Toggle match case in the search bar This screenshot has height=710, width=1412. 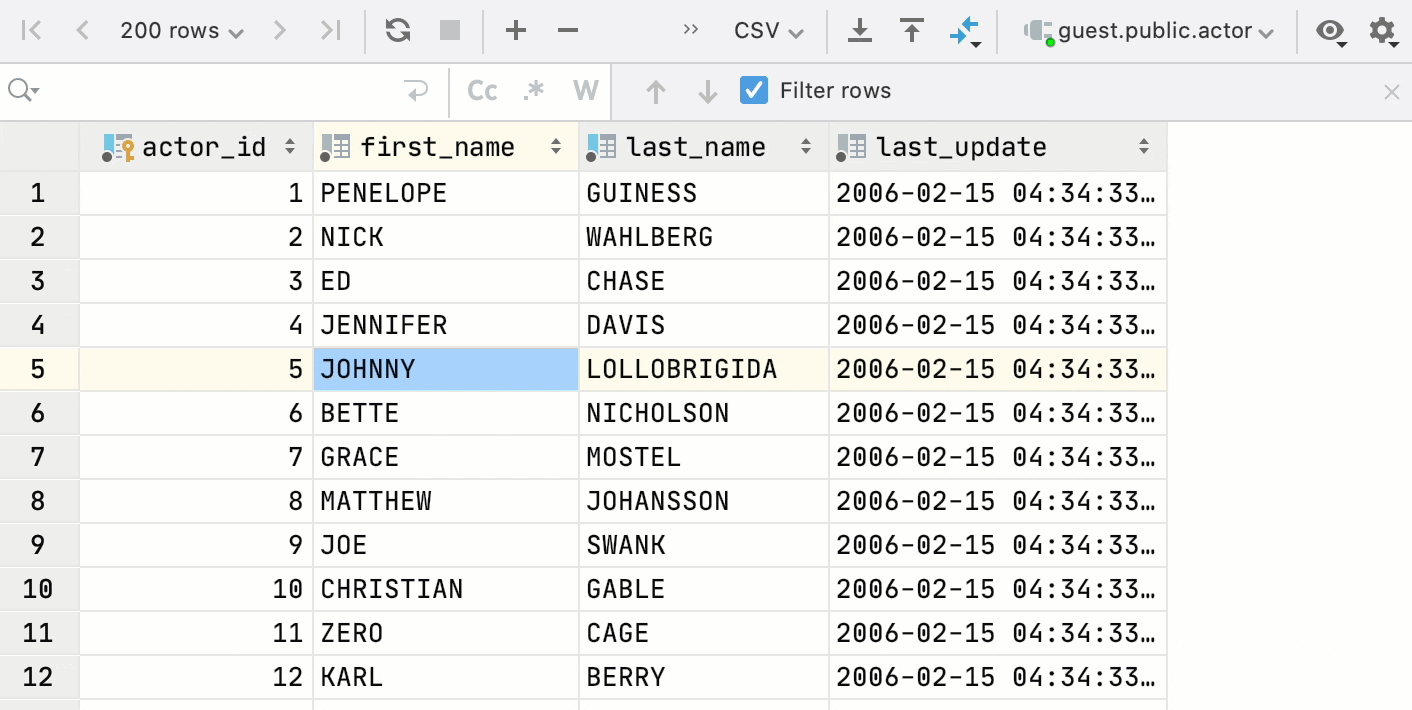(x=481, y=90)
